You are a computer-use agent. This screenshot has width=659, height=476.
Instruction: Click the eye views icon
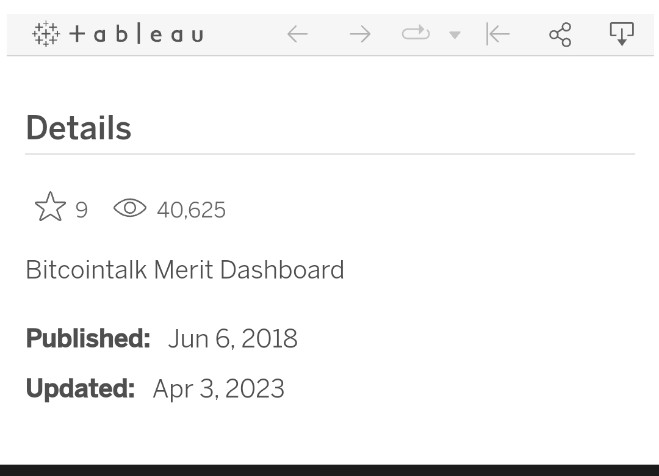coord(130,208)
